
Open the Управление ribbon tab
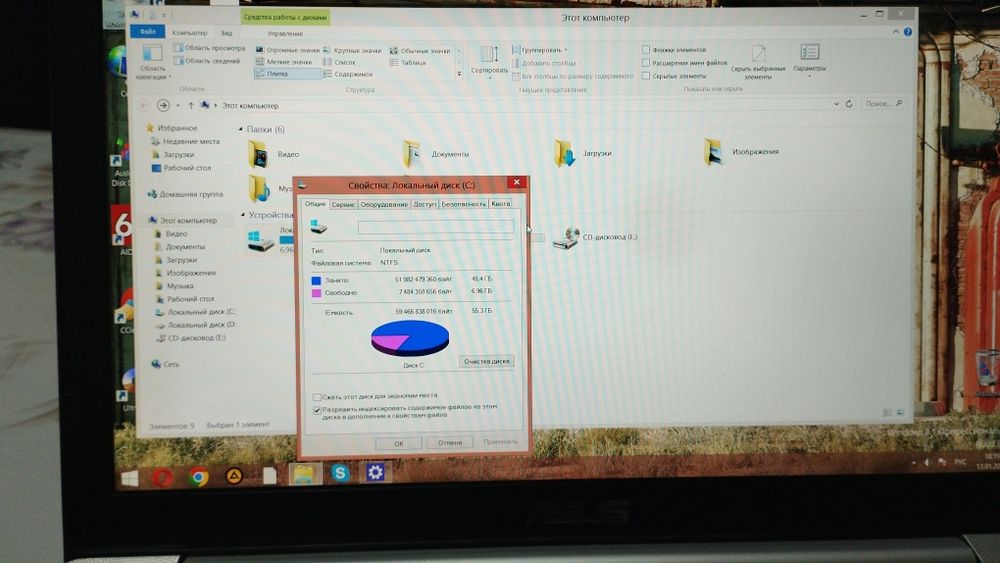[x=285, y=34]
